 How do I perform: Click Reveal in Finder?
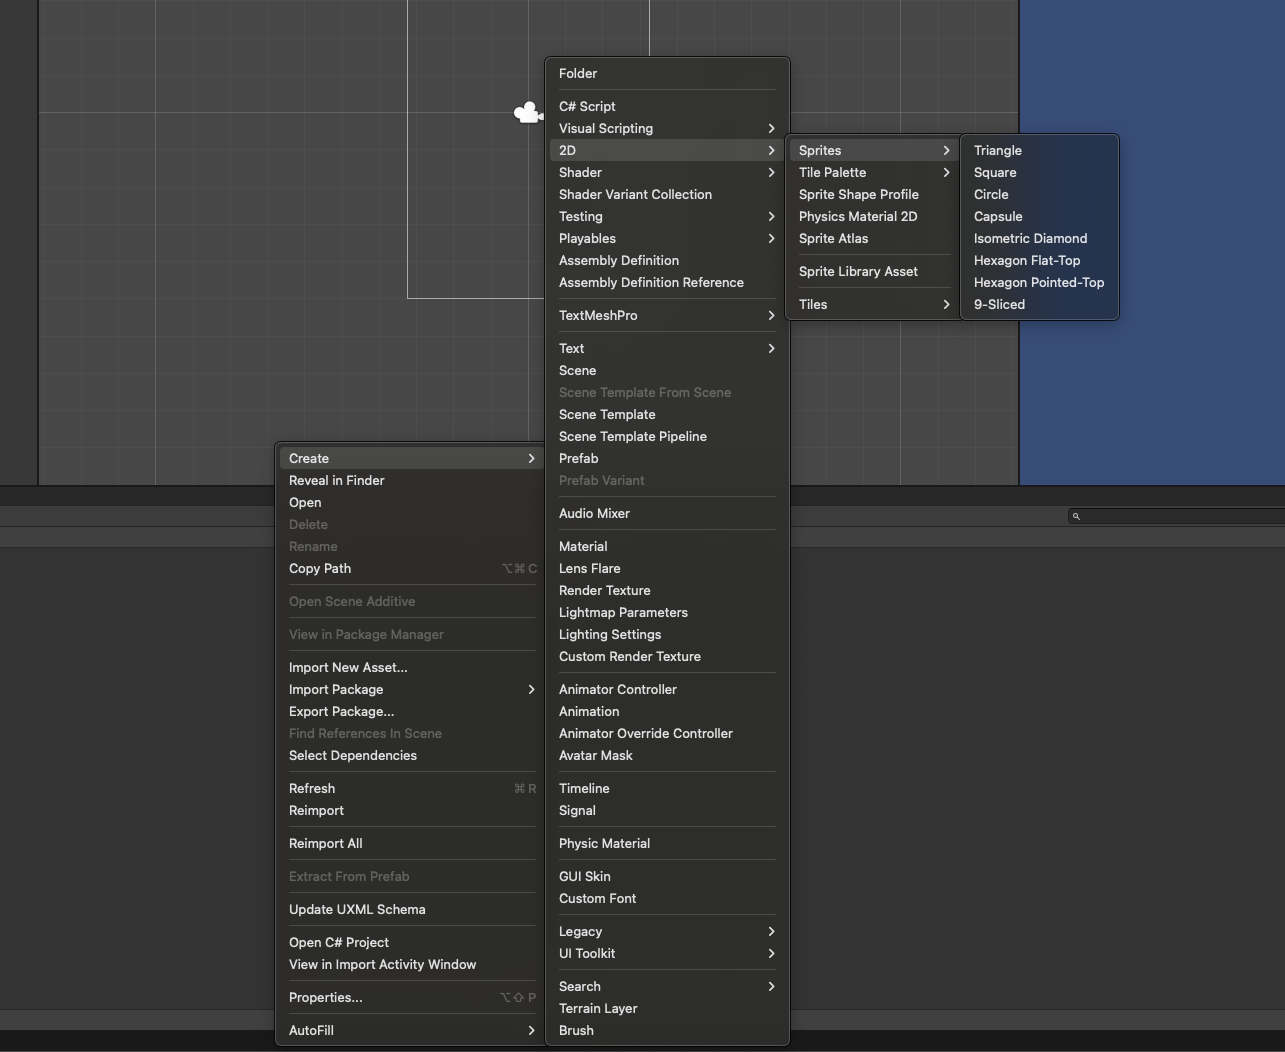[412, 480]
